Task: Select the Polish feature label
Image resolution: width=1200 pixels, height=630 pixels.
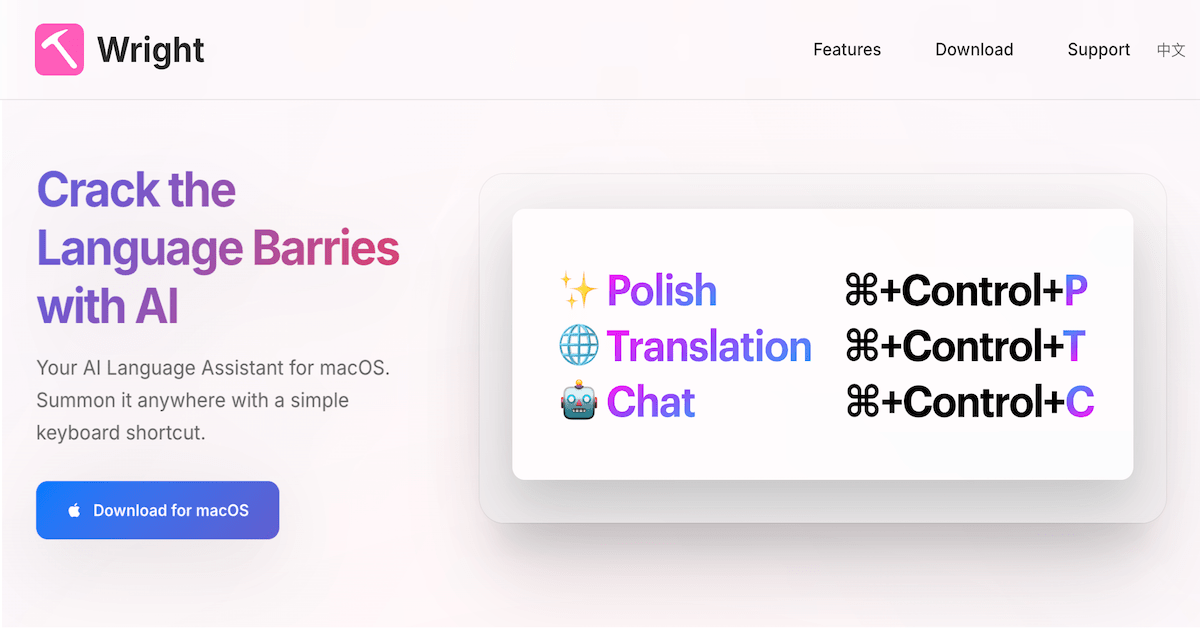Action: pos(661,290)
